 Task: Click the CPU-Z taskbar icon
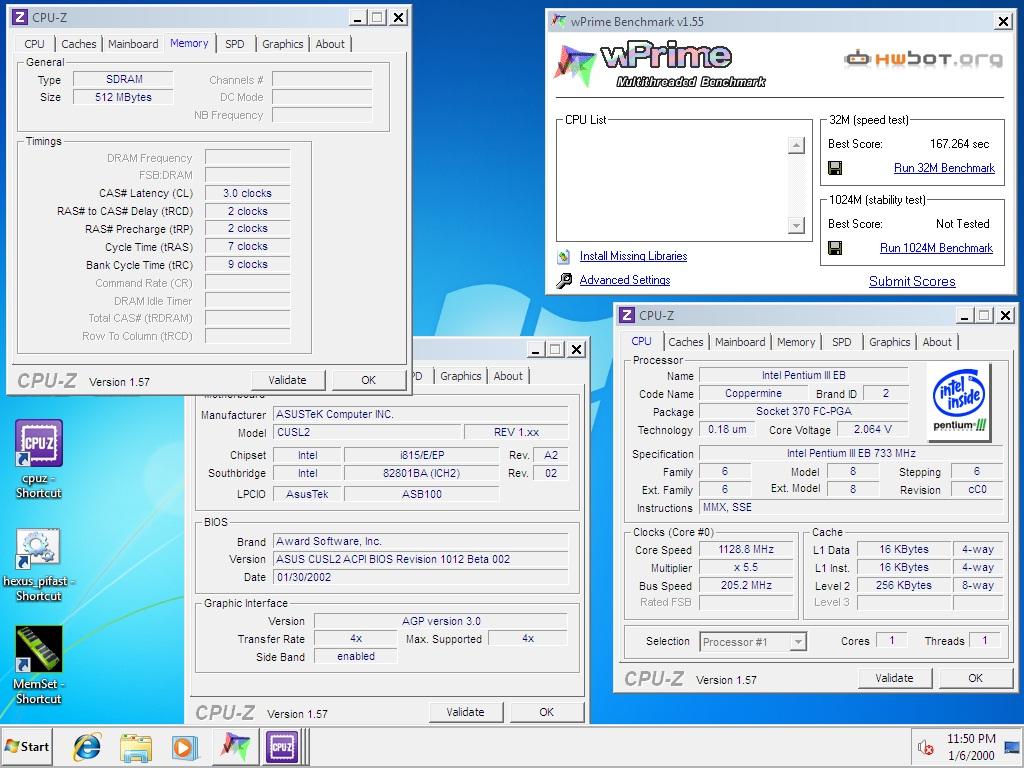point(281,746)
